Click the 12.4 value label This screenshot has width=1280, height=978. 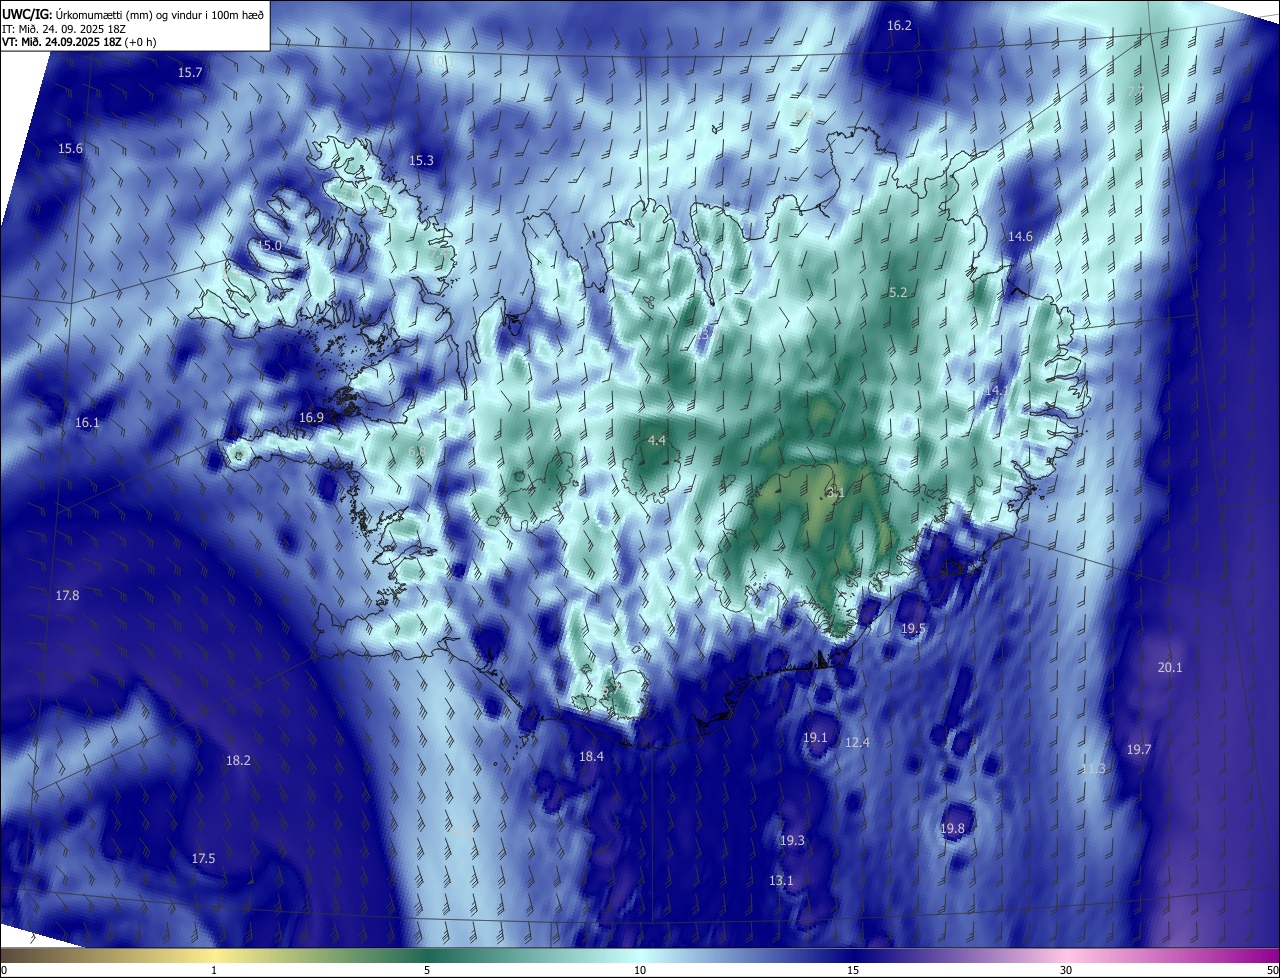[857, 742]
